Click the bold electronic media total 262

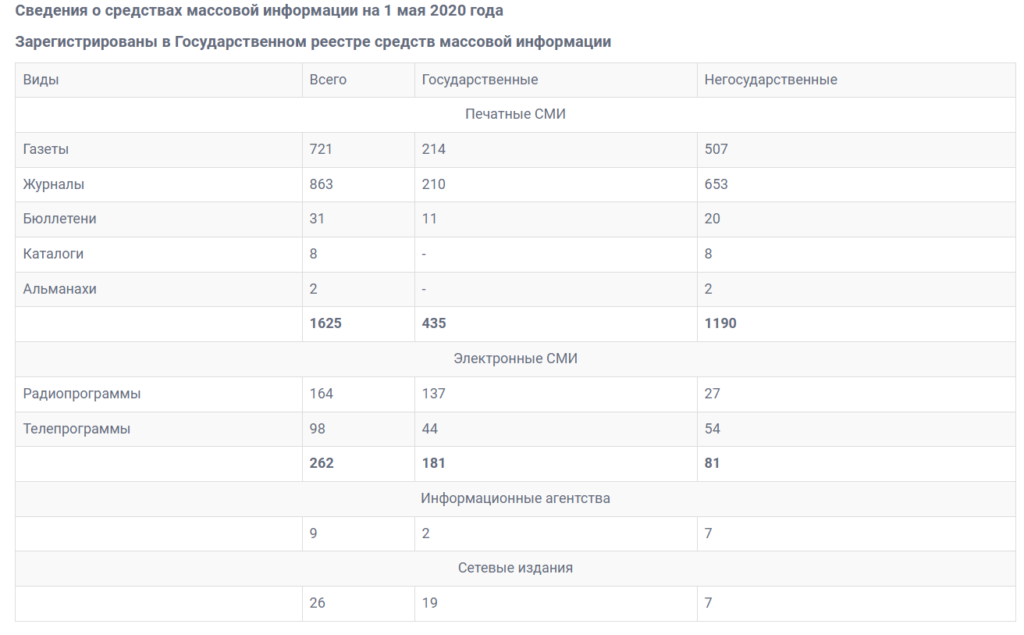322,463
